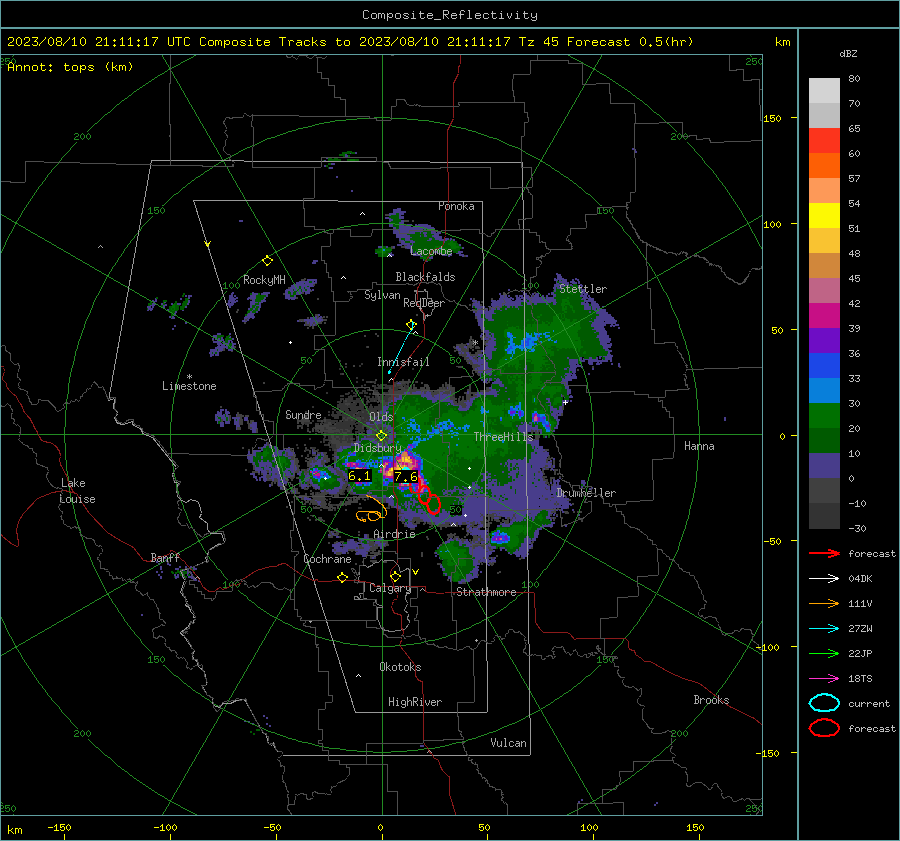
Task: Click the Stettler town label
Action: click(583, 289)
